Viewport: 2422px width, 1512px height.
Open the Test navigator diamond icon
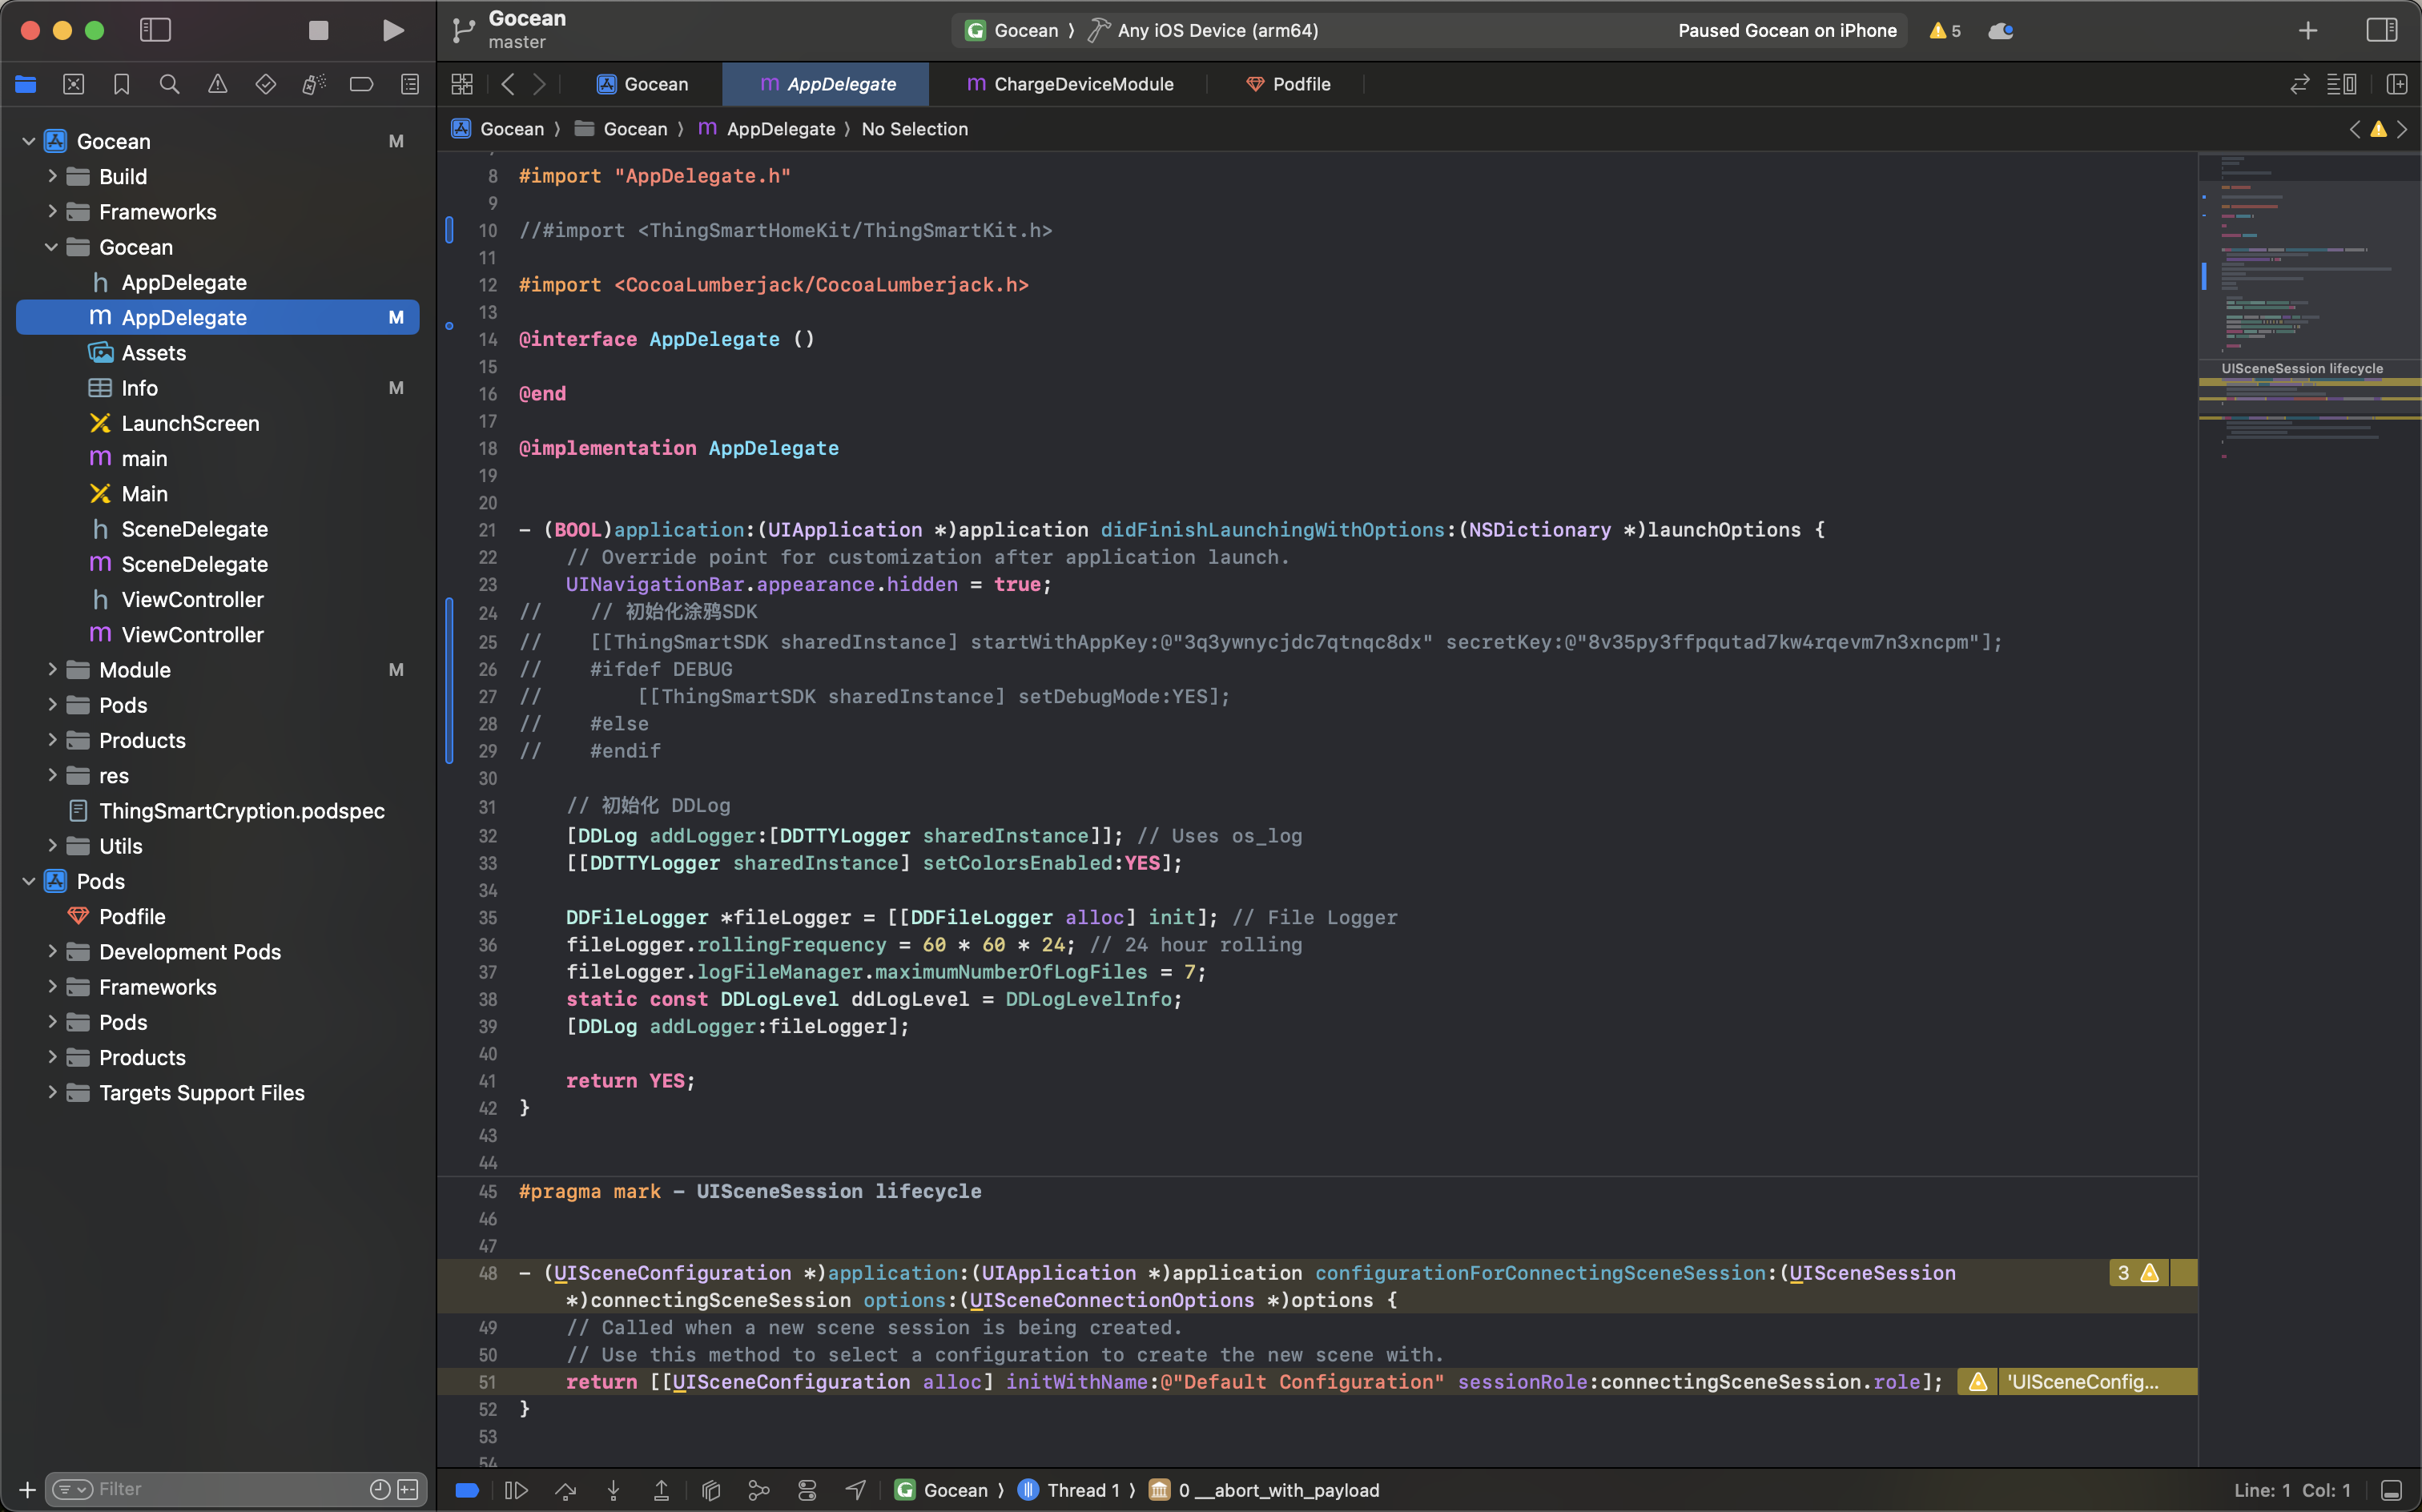click(266, 85)
